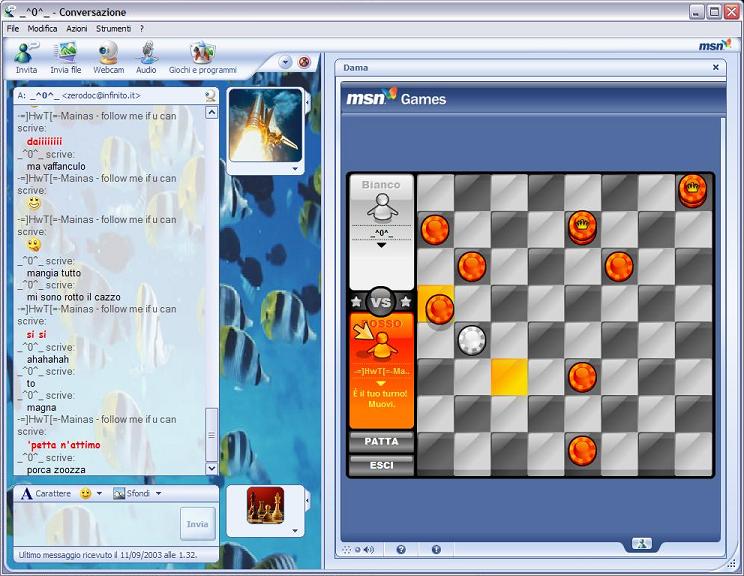Viewport: 744px width, 576px height.
Task: Click the Sfondi backgrounds button
Action: pos(131,493)
